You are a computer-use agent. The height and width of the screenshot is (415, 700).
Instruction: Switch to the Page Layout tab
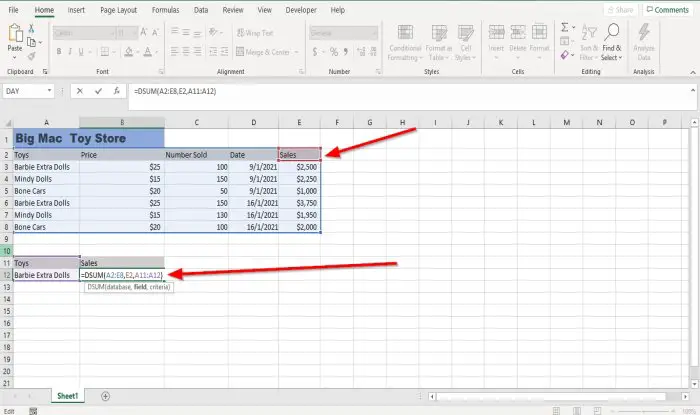tap(118, 10)
